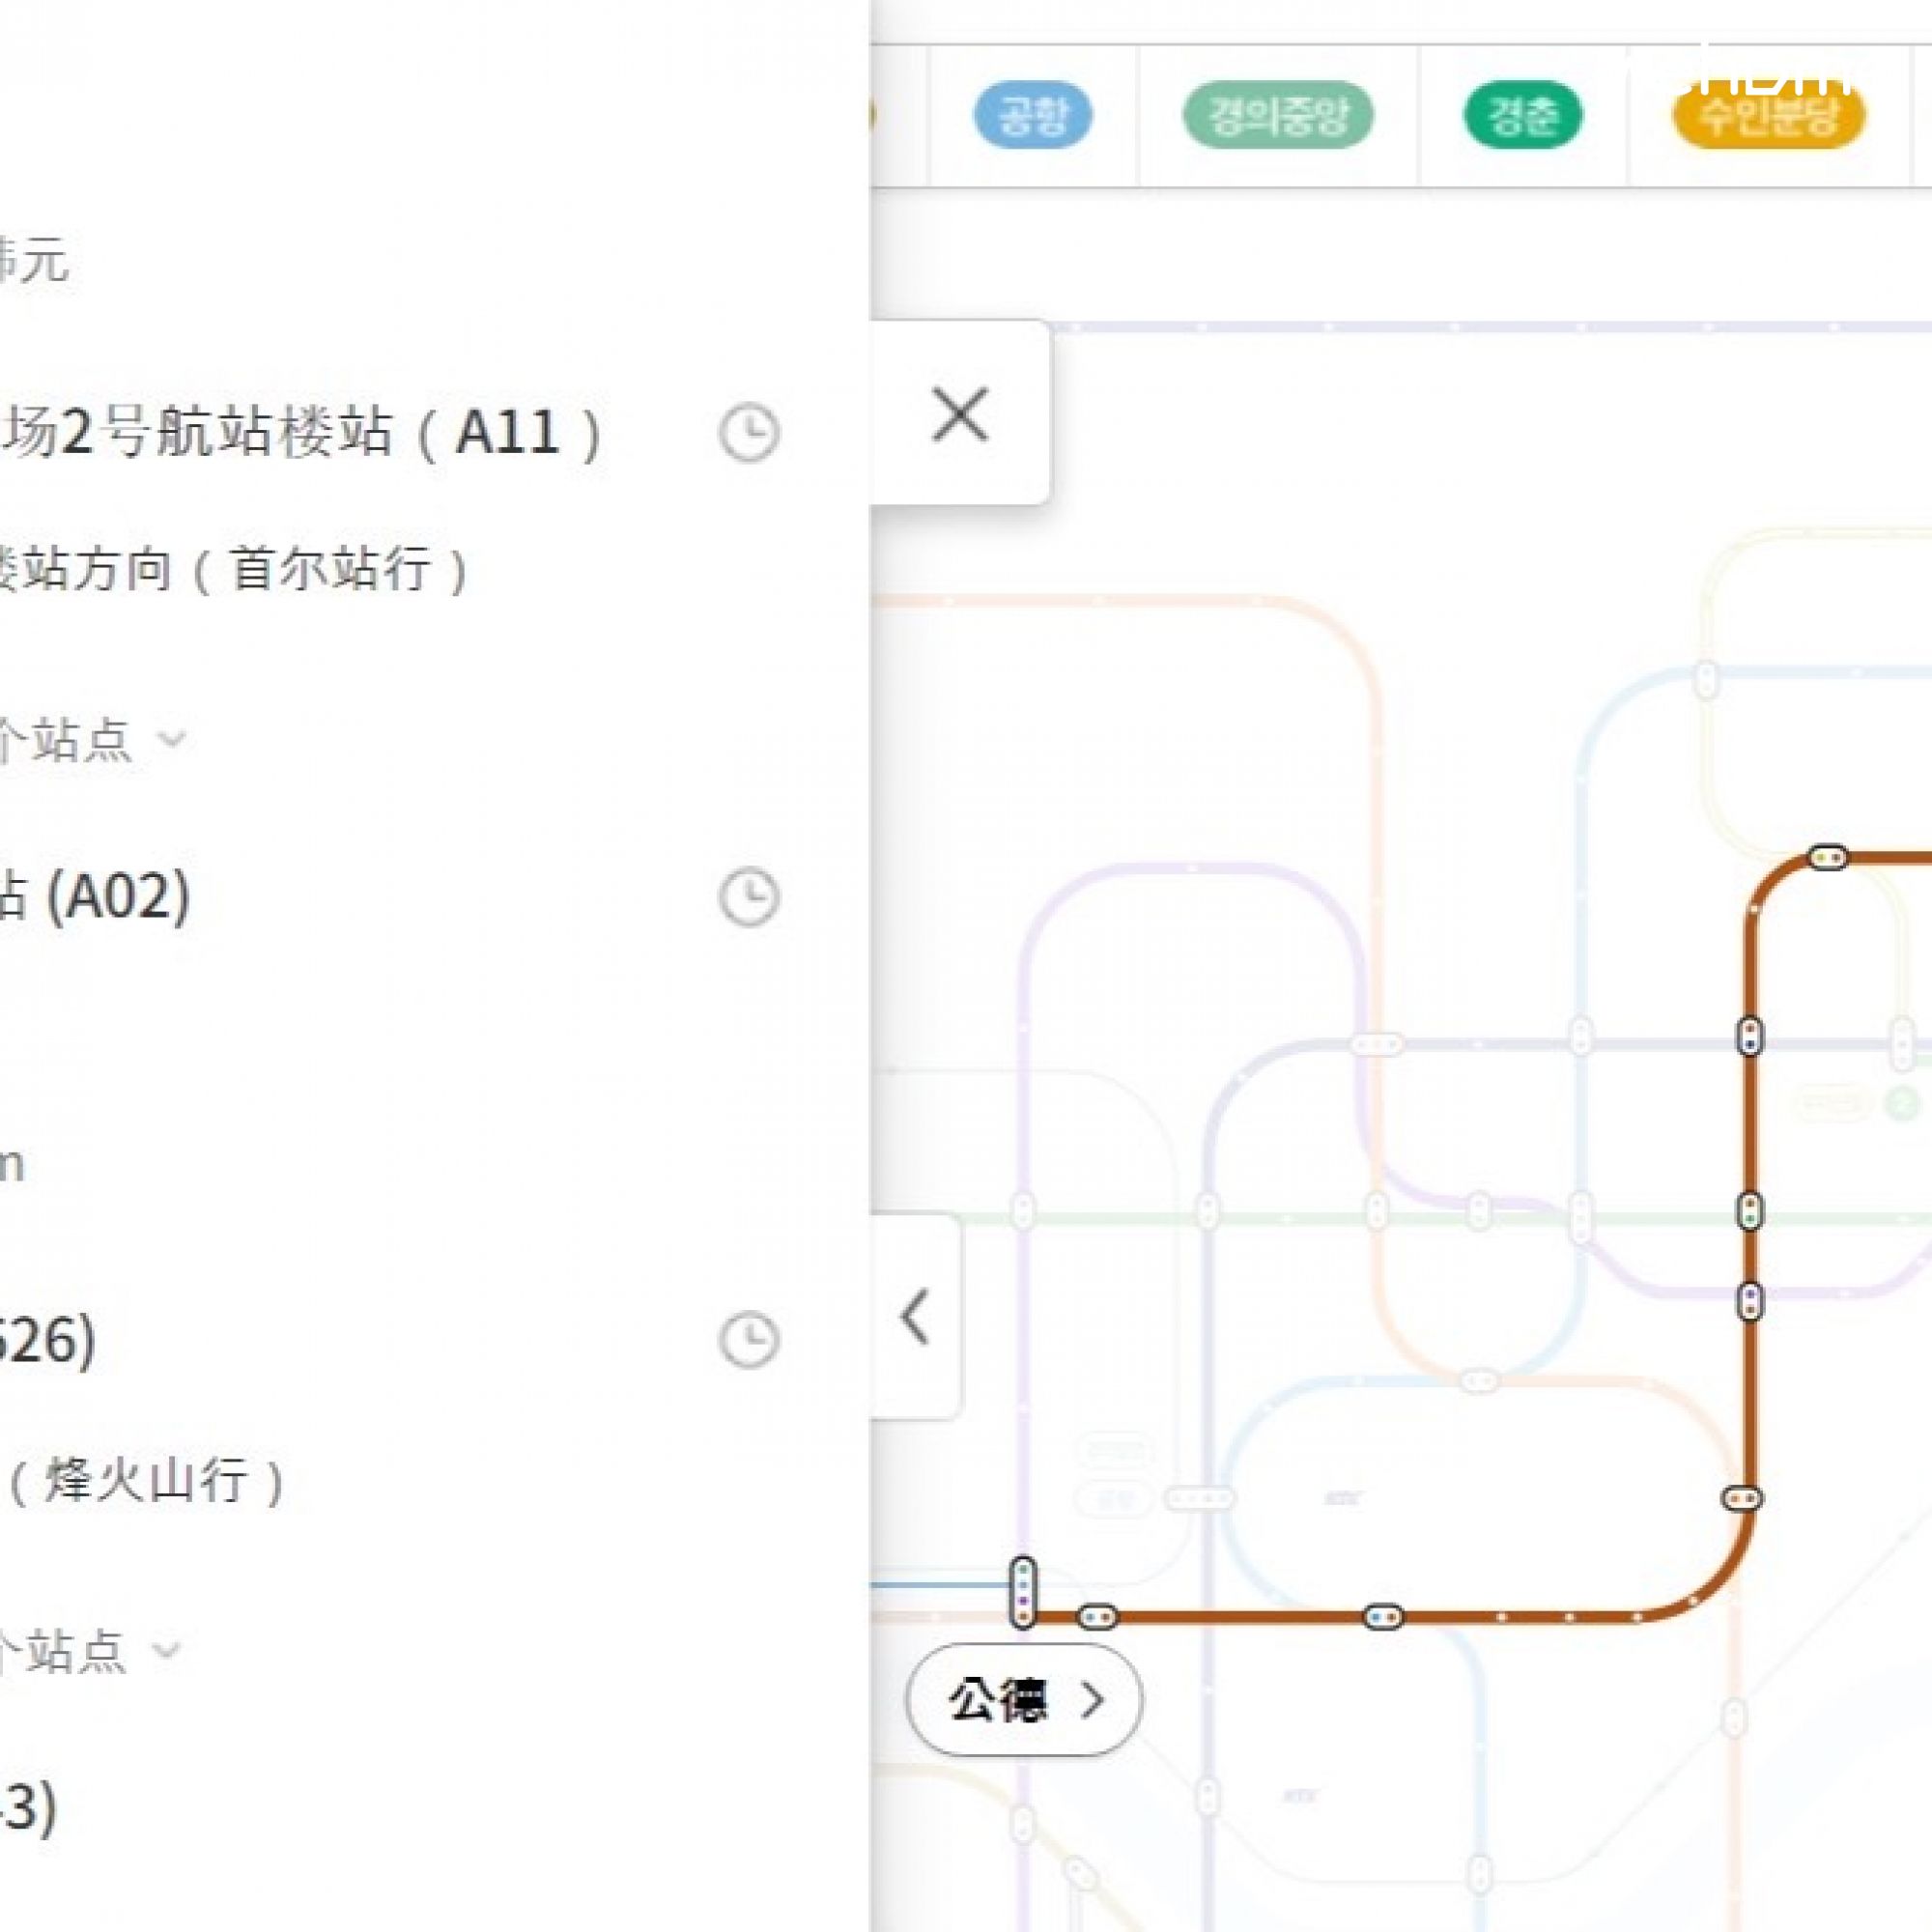Screen dimensions: 1932x1932
Task: Click the 公德 station label button
Action: [998, 1699]
